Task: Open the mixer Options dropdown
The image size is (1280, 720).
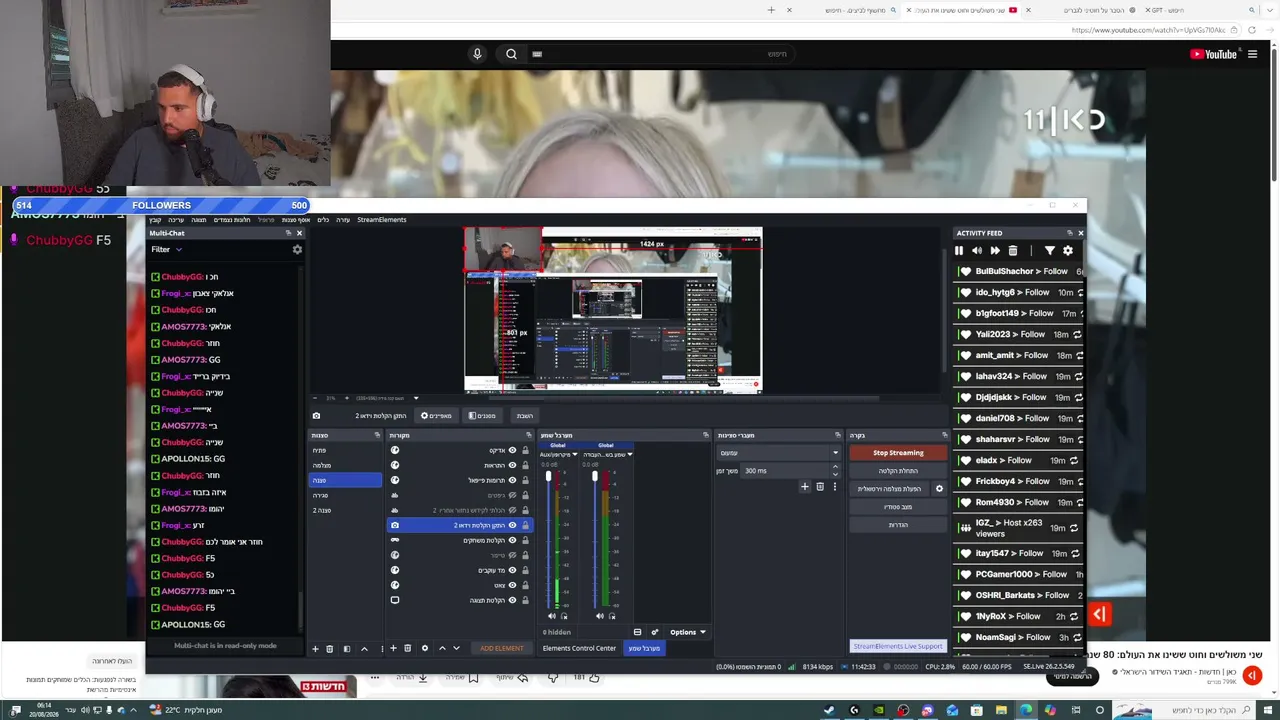Action: tap(687, 632)
